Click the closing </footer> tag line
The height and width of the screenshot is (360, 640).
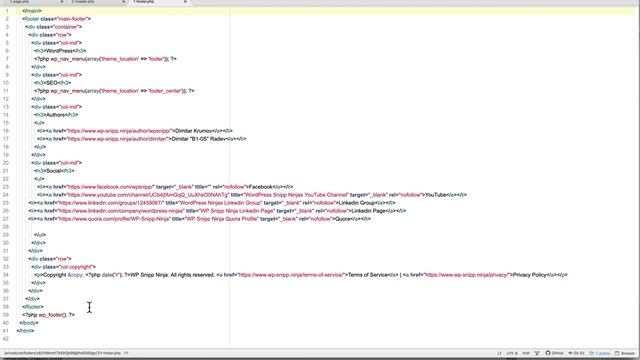[33, 307]
